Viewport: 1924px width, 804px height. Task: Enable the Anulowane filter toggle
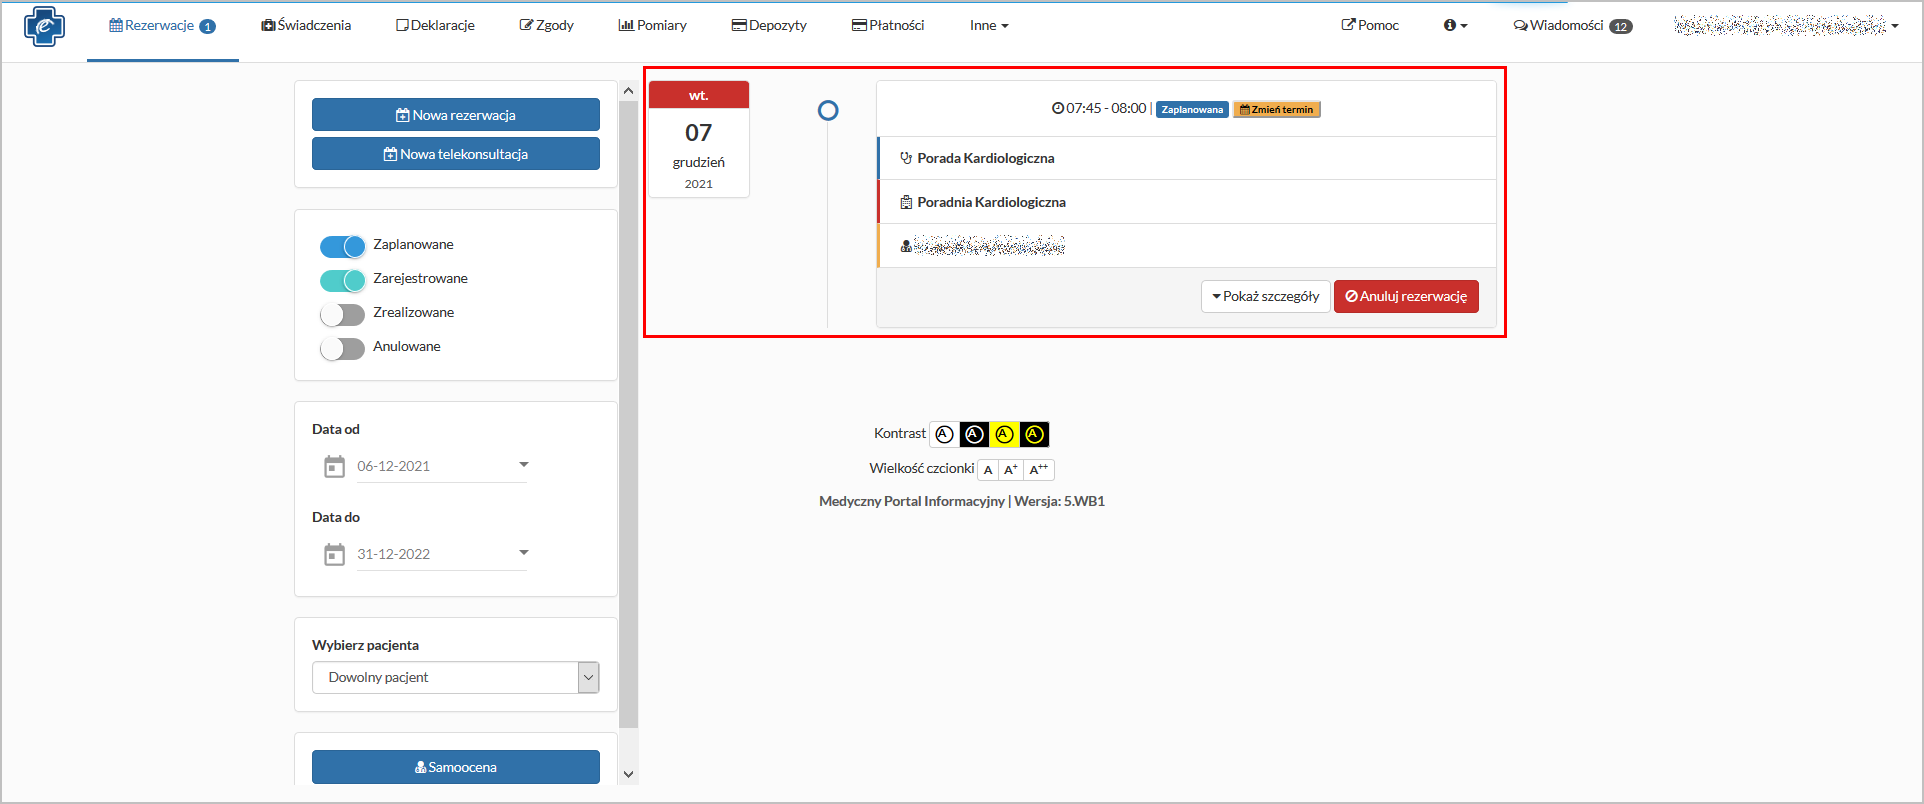[x=342, y=348]
